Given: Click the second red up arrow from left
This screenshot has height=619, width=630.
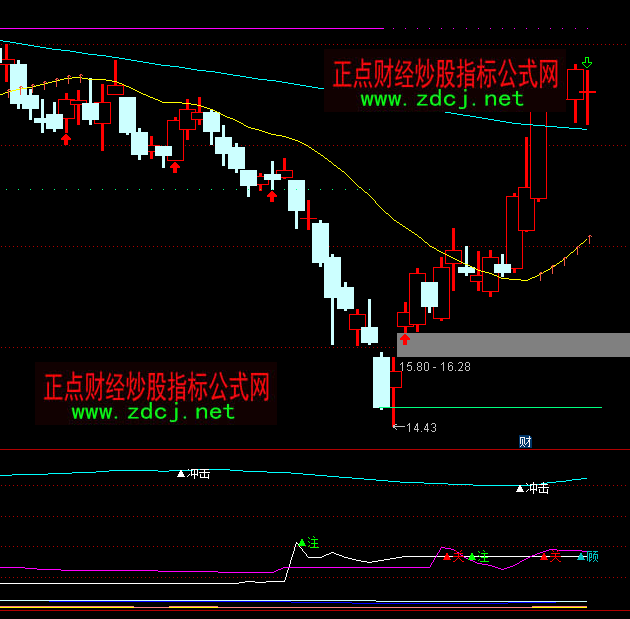Looking at the screenshot, I should pos(175,166).
